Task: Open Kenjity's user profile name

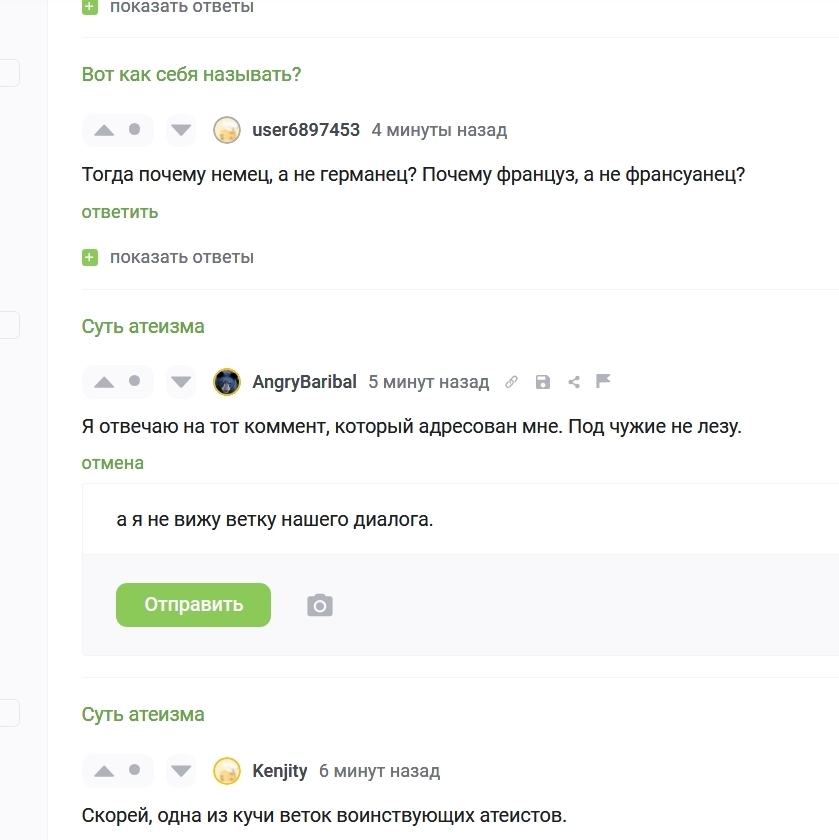Action: (x=280, y=771)
